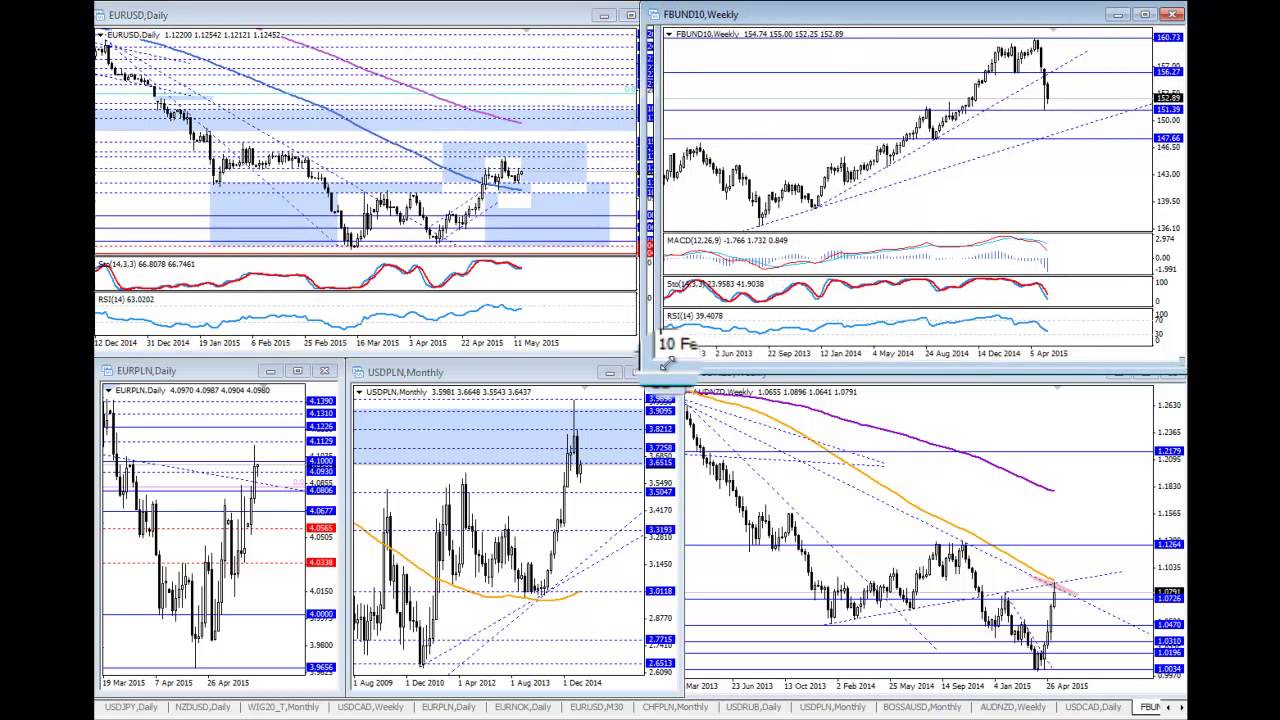Switch to the USDJPY,Daily tab

point(131,707)
